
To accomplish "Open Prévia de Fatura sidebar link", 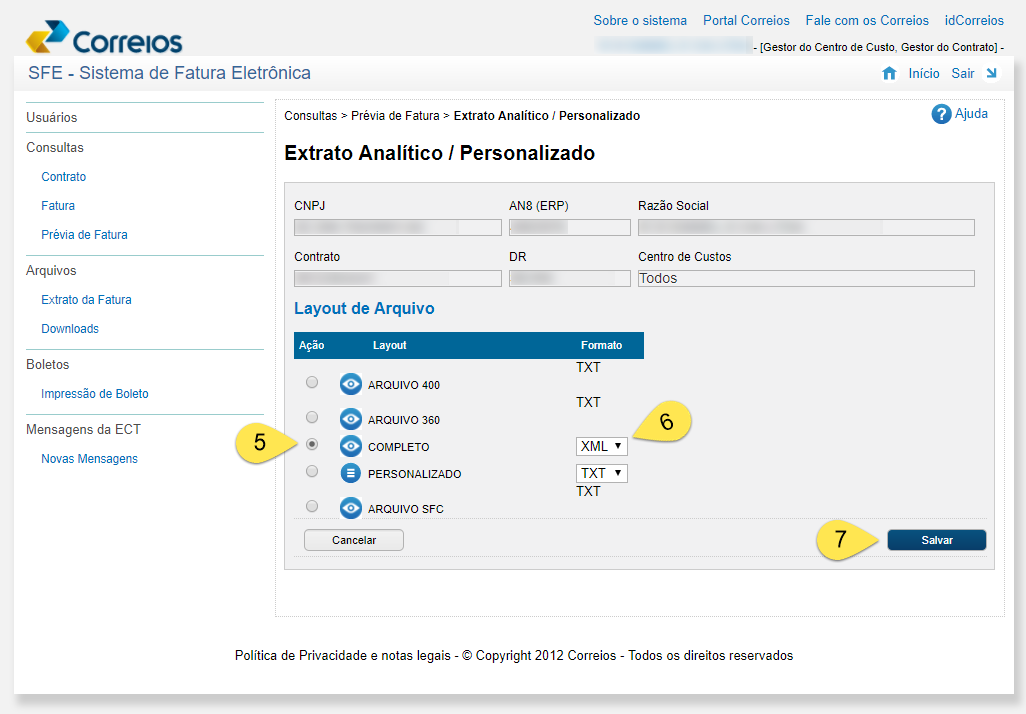I will pos(84,234).
